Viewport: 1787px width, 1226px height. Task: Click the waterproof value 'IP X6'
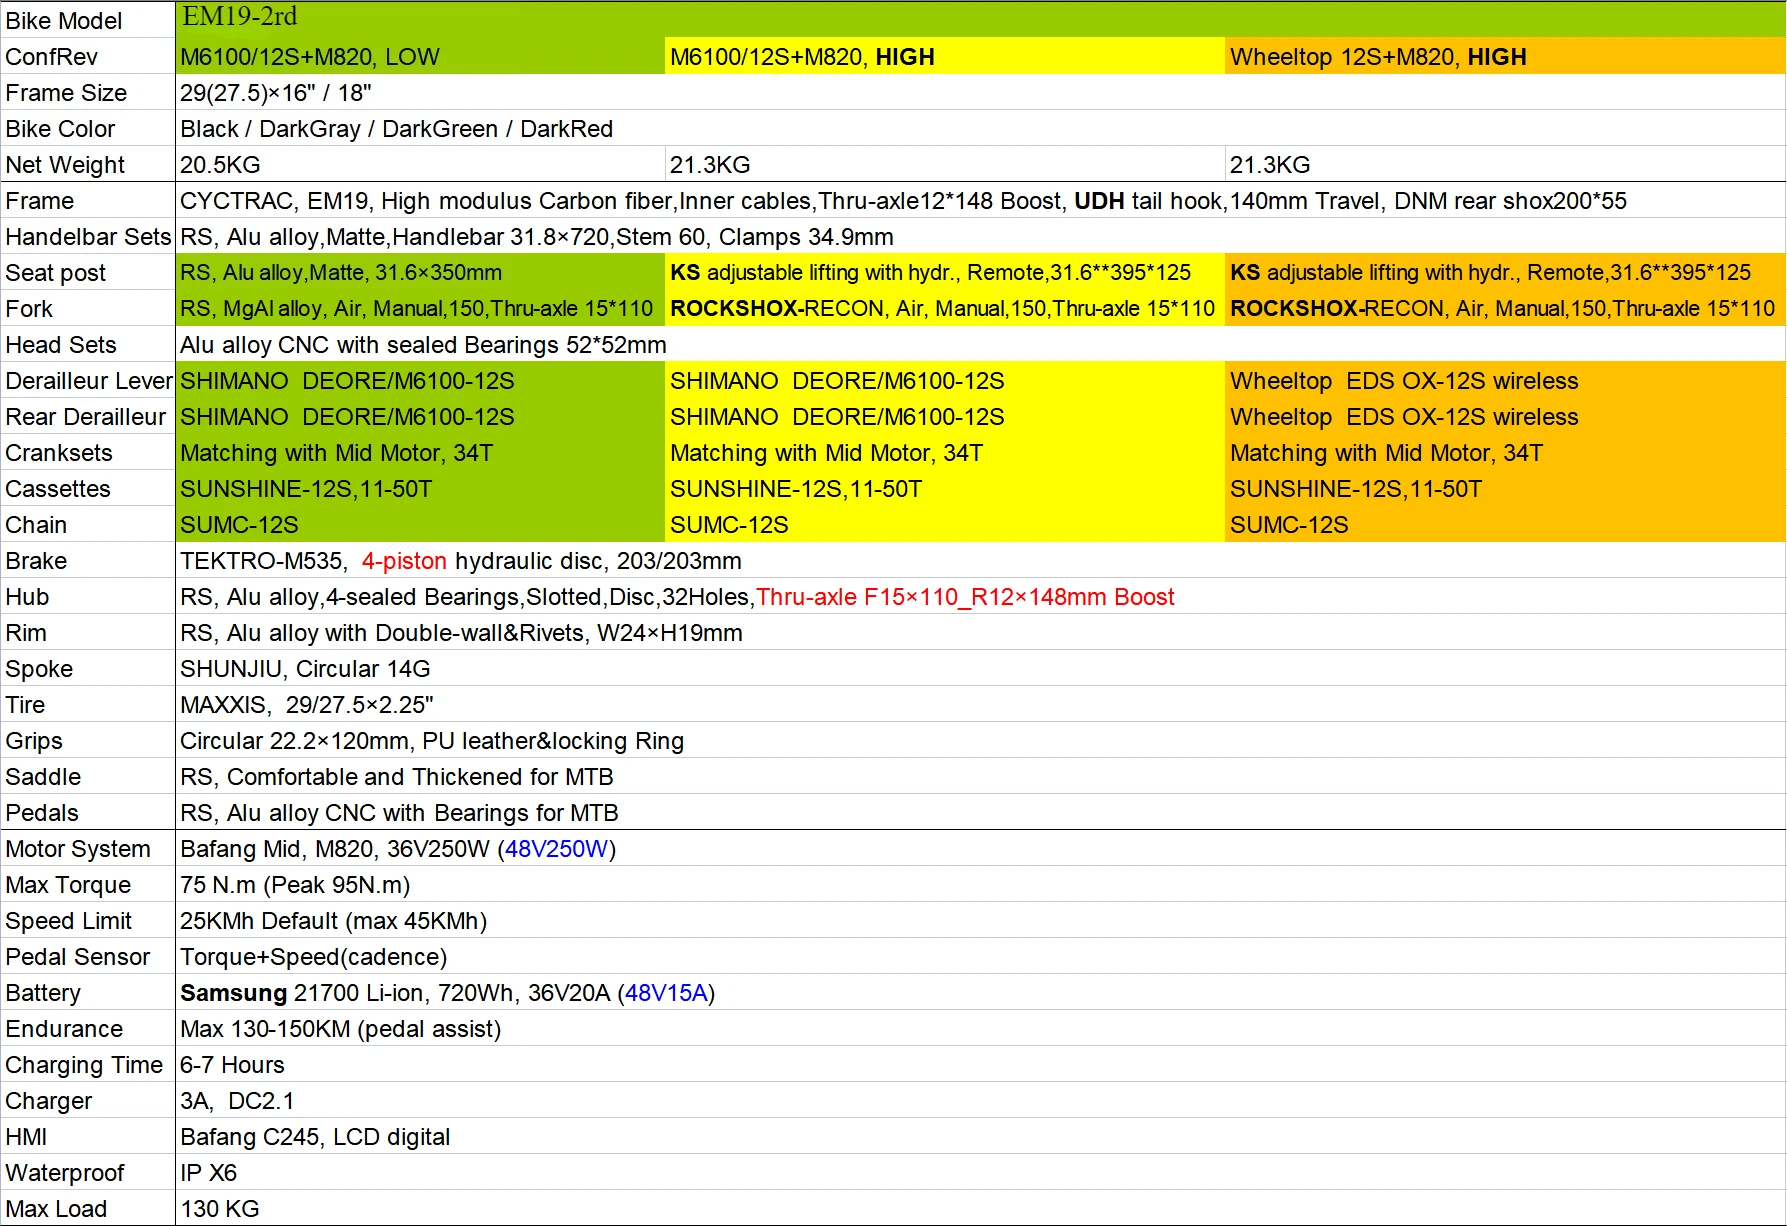tap(208, 1173)
